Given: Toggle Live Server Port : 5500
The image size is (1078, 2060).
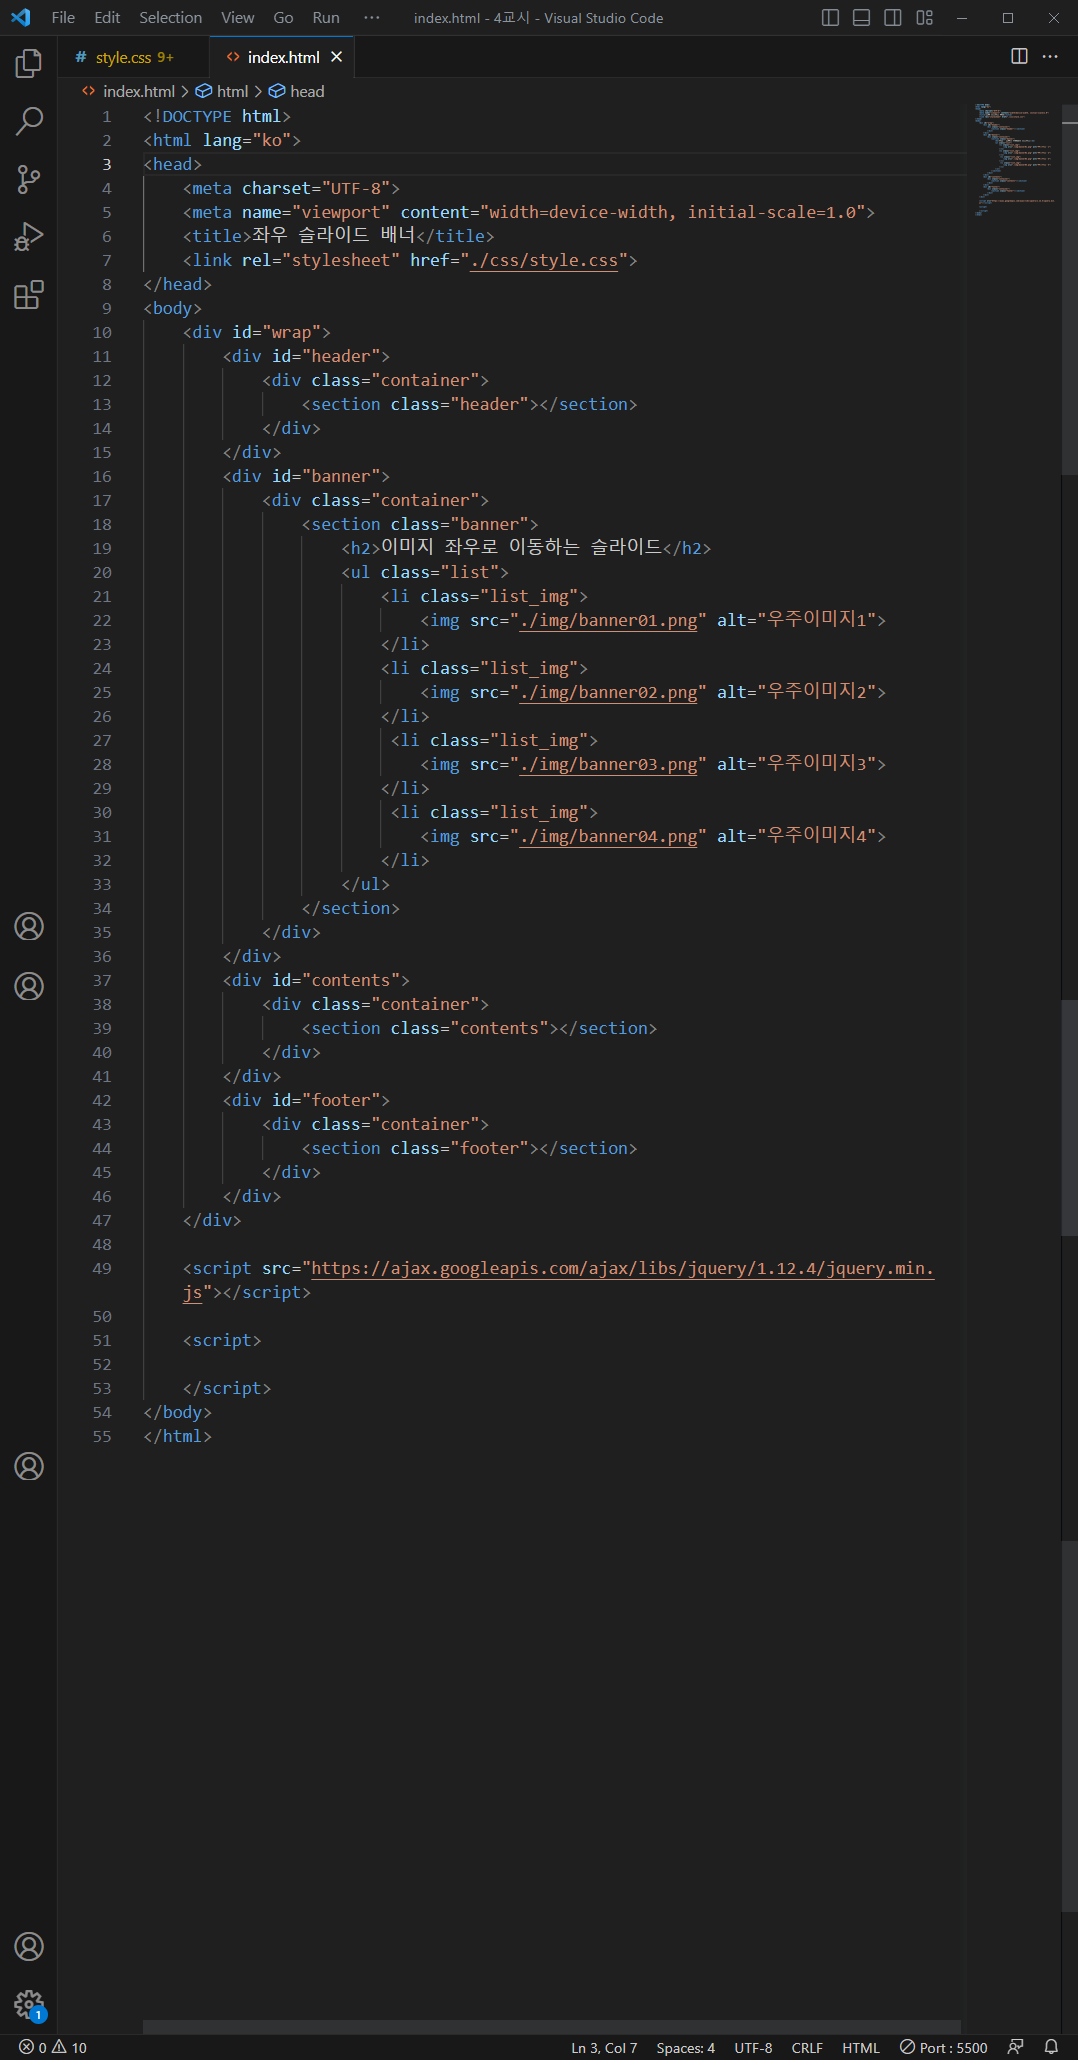Looking at the screenshot, I should point(943,2048).
